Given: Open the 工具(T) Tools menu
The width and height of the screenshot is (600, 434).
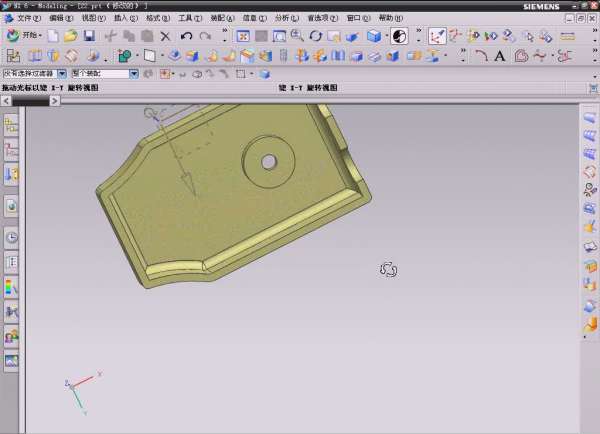Looking at the screenshot, I should [190, 18].
